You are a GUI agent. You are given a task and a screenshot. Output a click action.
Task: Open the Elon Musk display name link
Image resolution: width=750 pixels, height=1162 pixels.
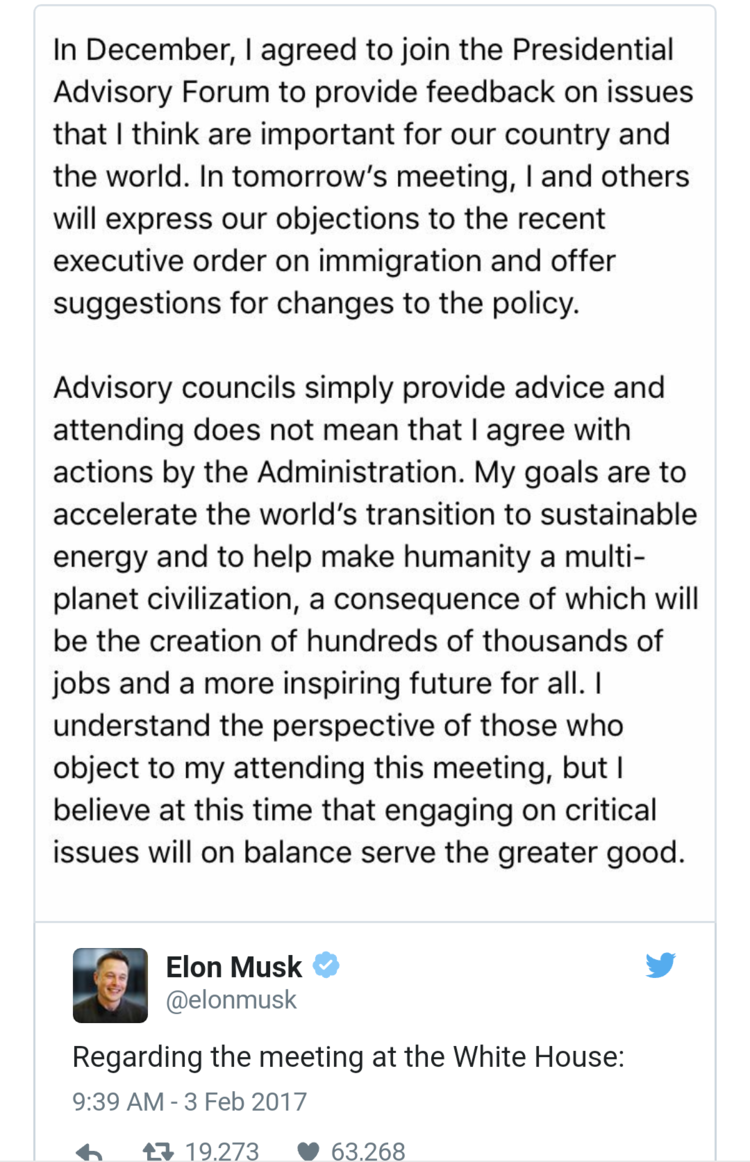233,967
